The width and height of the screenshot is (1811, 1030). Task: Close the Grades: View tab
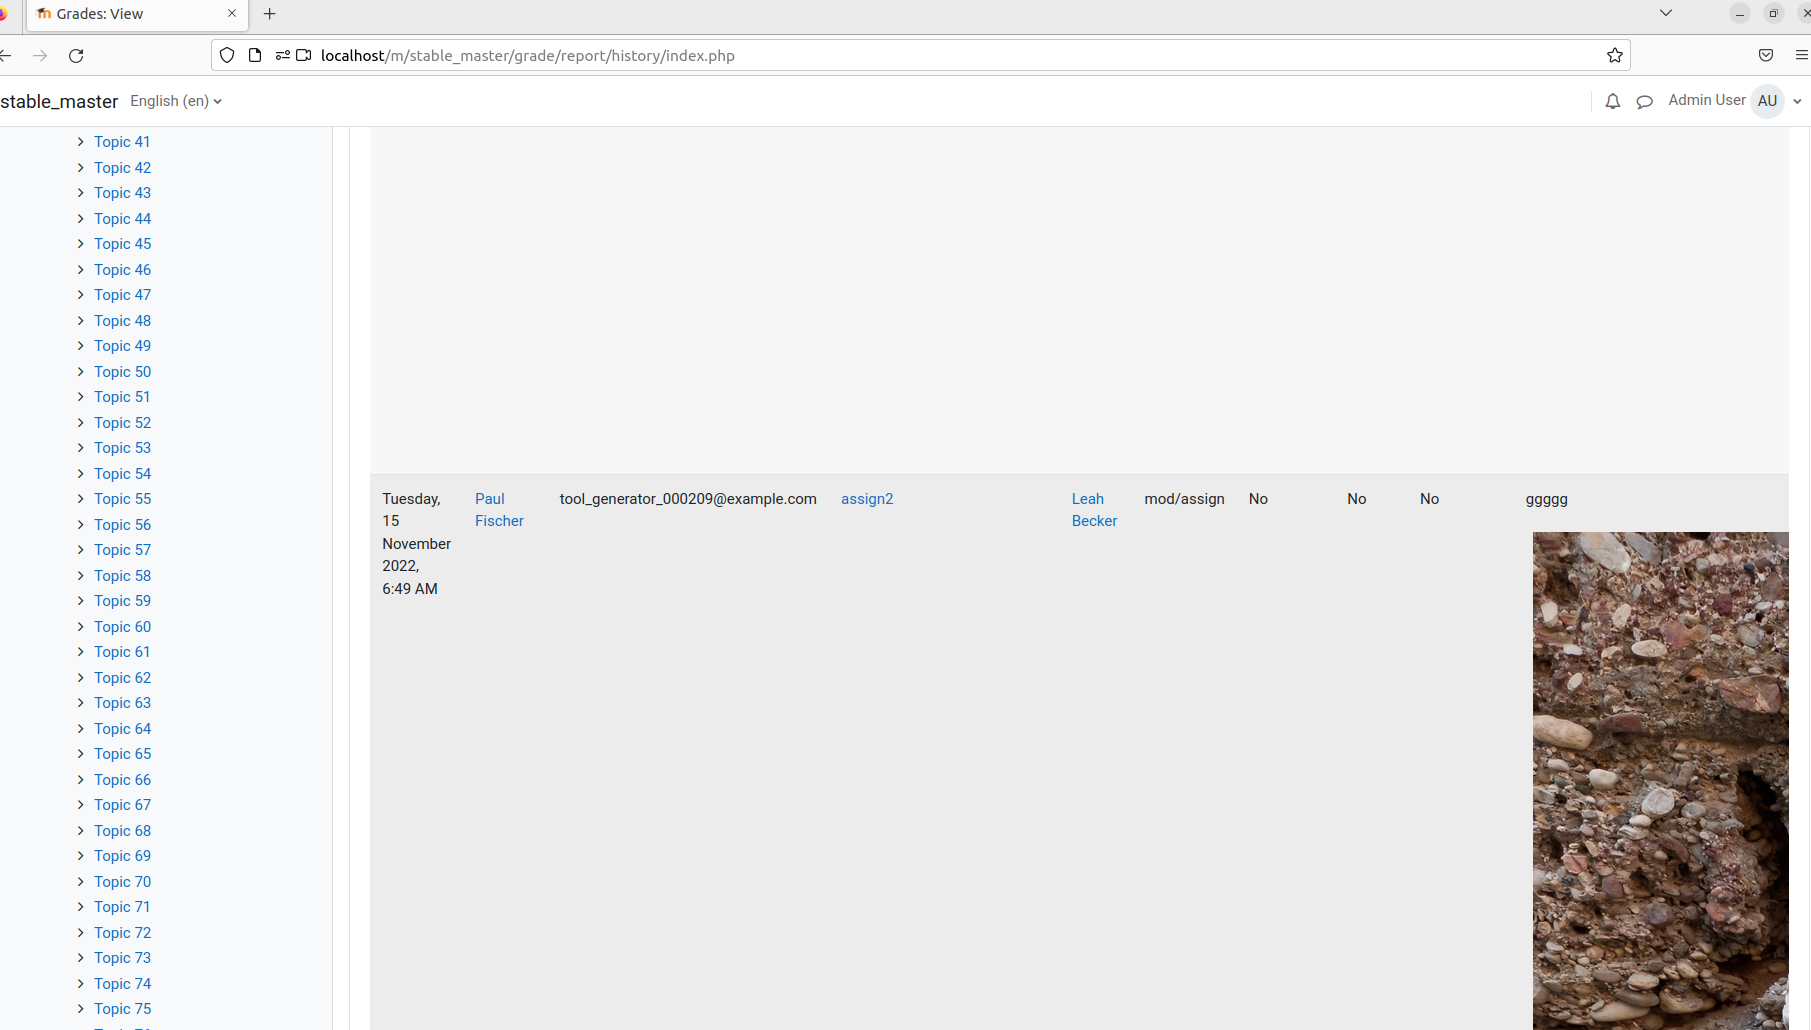click(x=232, y=14)
